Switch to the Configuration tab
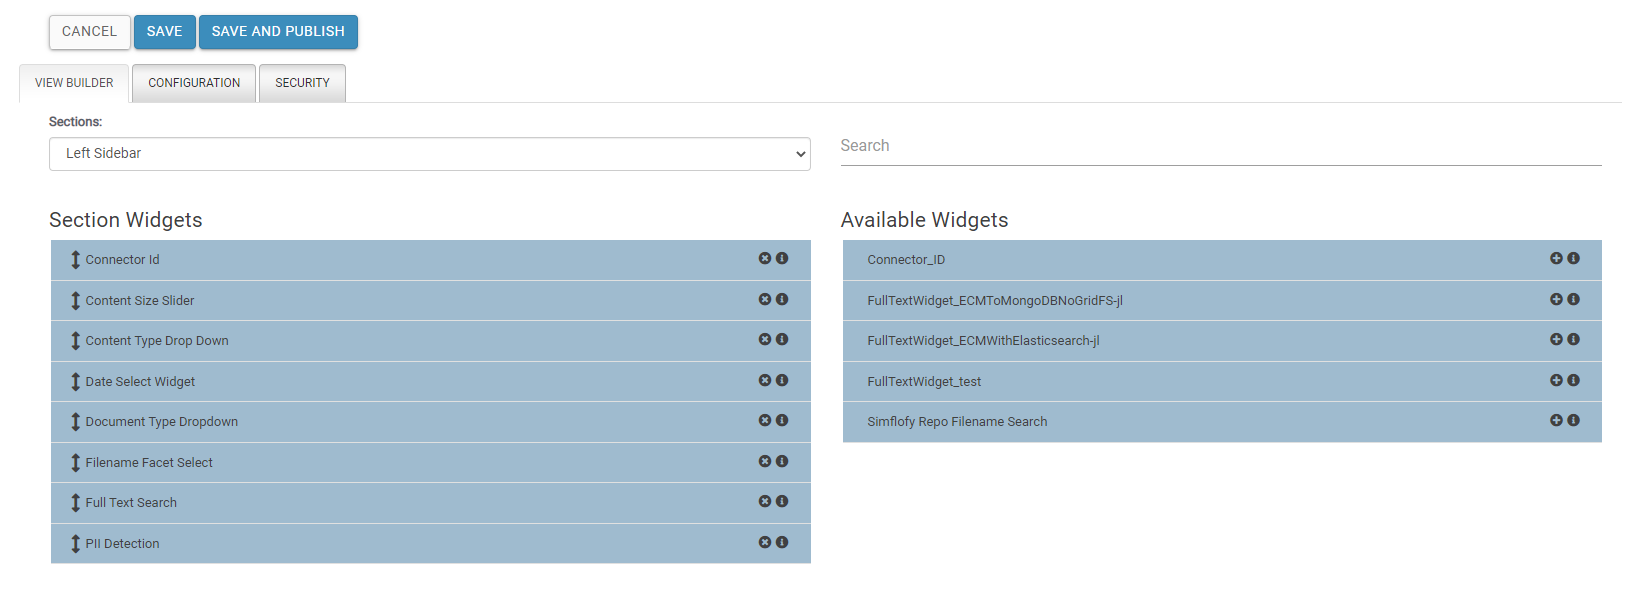The height and width of the screenshot is (593, 1636). (x=194, y=83)
